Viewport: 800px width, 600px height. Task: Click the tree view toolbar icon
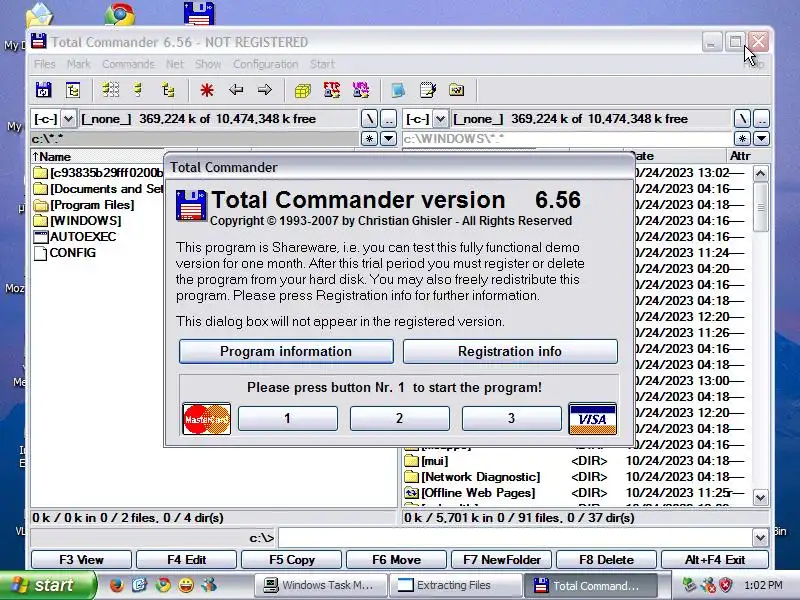pyautogui.click(x=168, y=90)
